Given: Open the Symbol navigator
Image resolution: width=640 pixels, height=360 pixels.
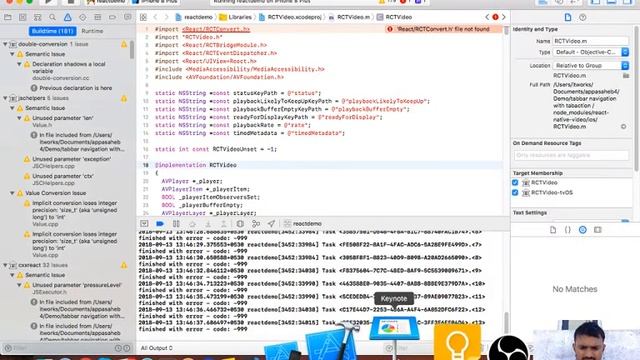Looking at the screenshot, I should [38, 17].
